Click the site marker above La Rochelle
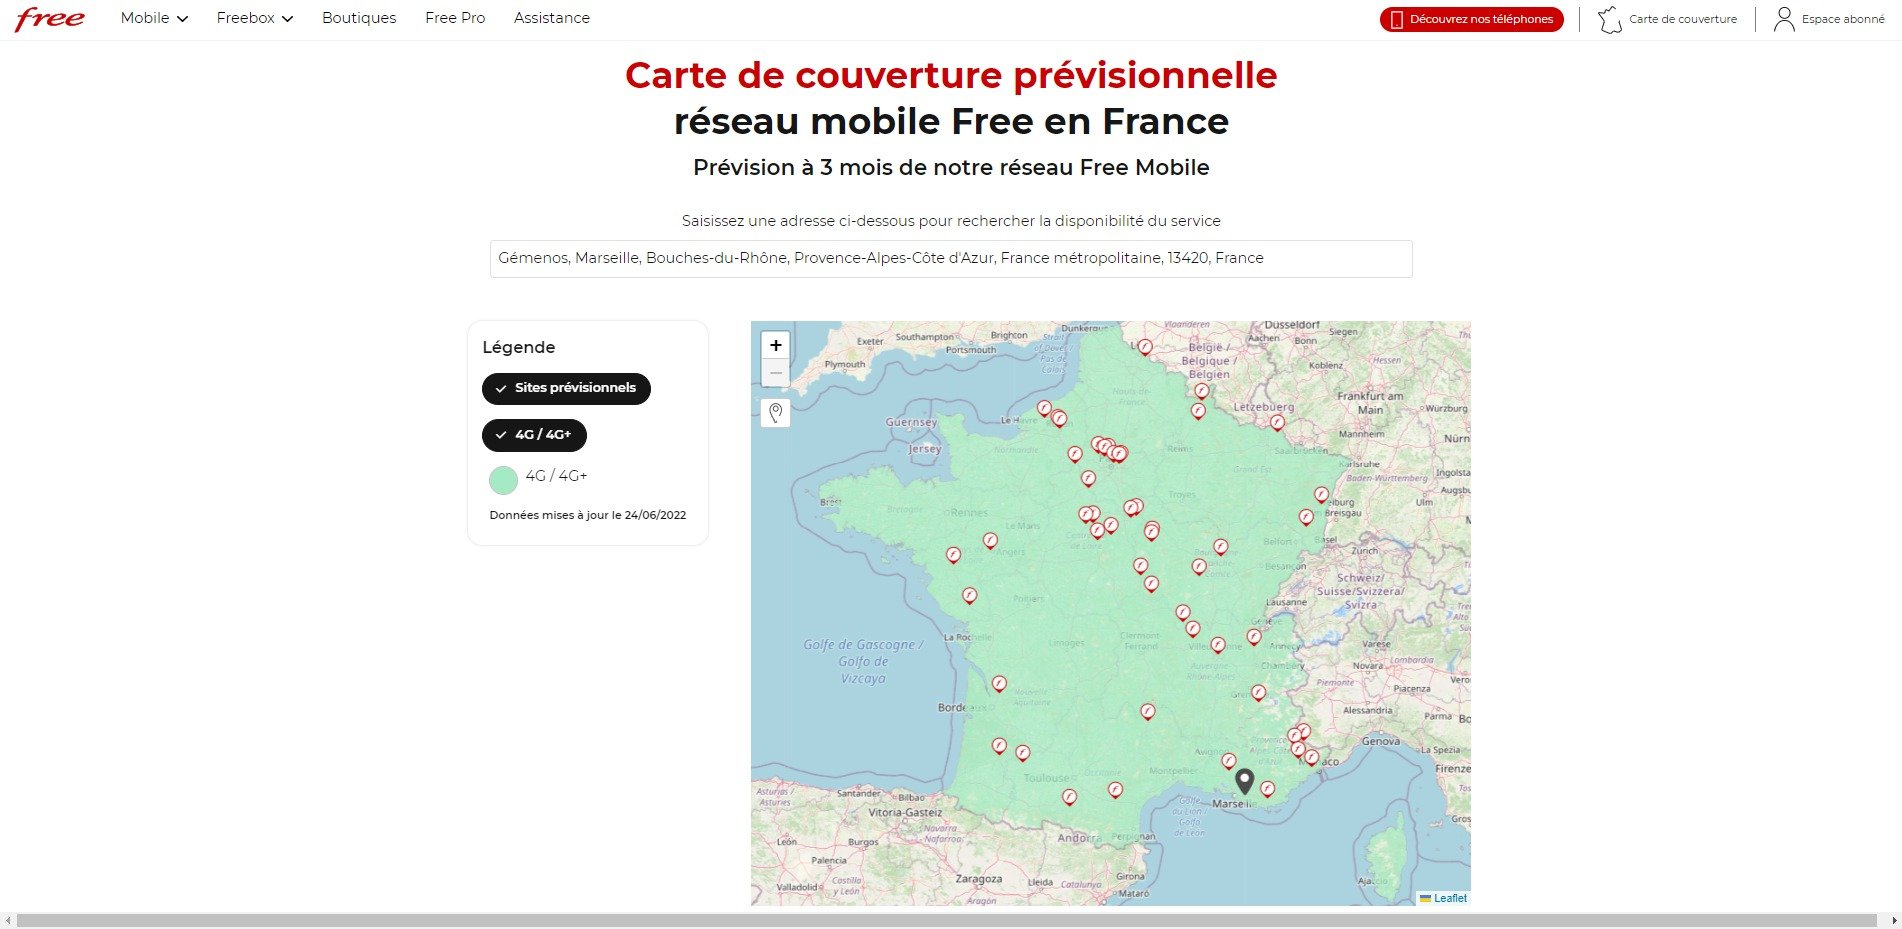This screenshot has height=929, width=1902. click(x=969, y=595)
